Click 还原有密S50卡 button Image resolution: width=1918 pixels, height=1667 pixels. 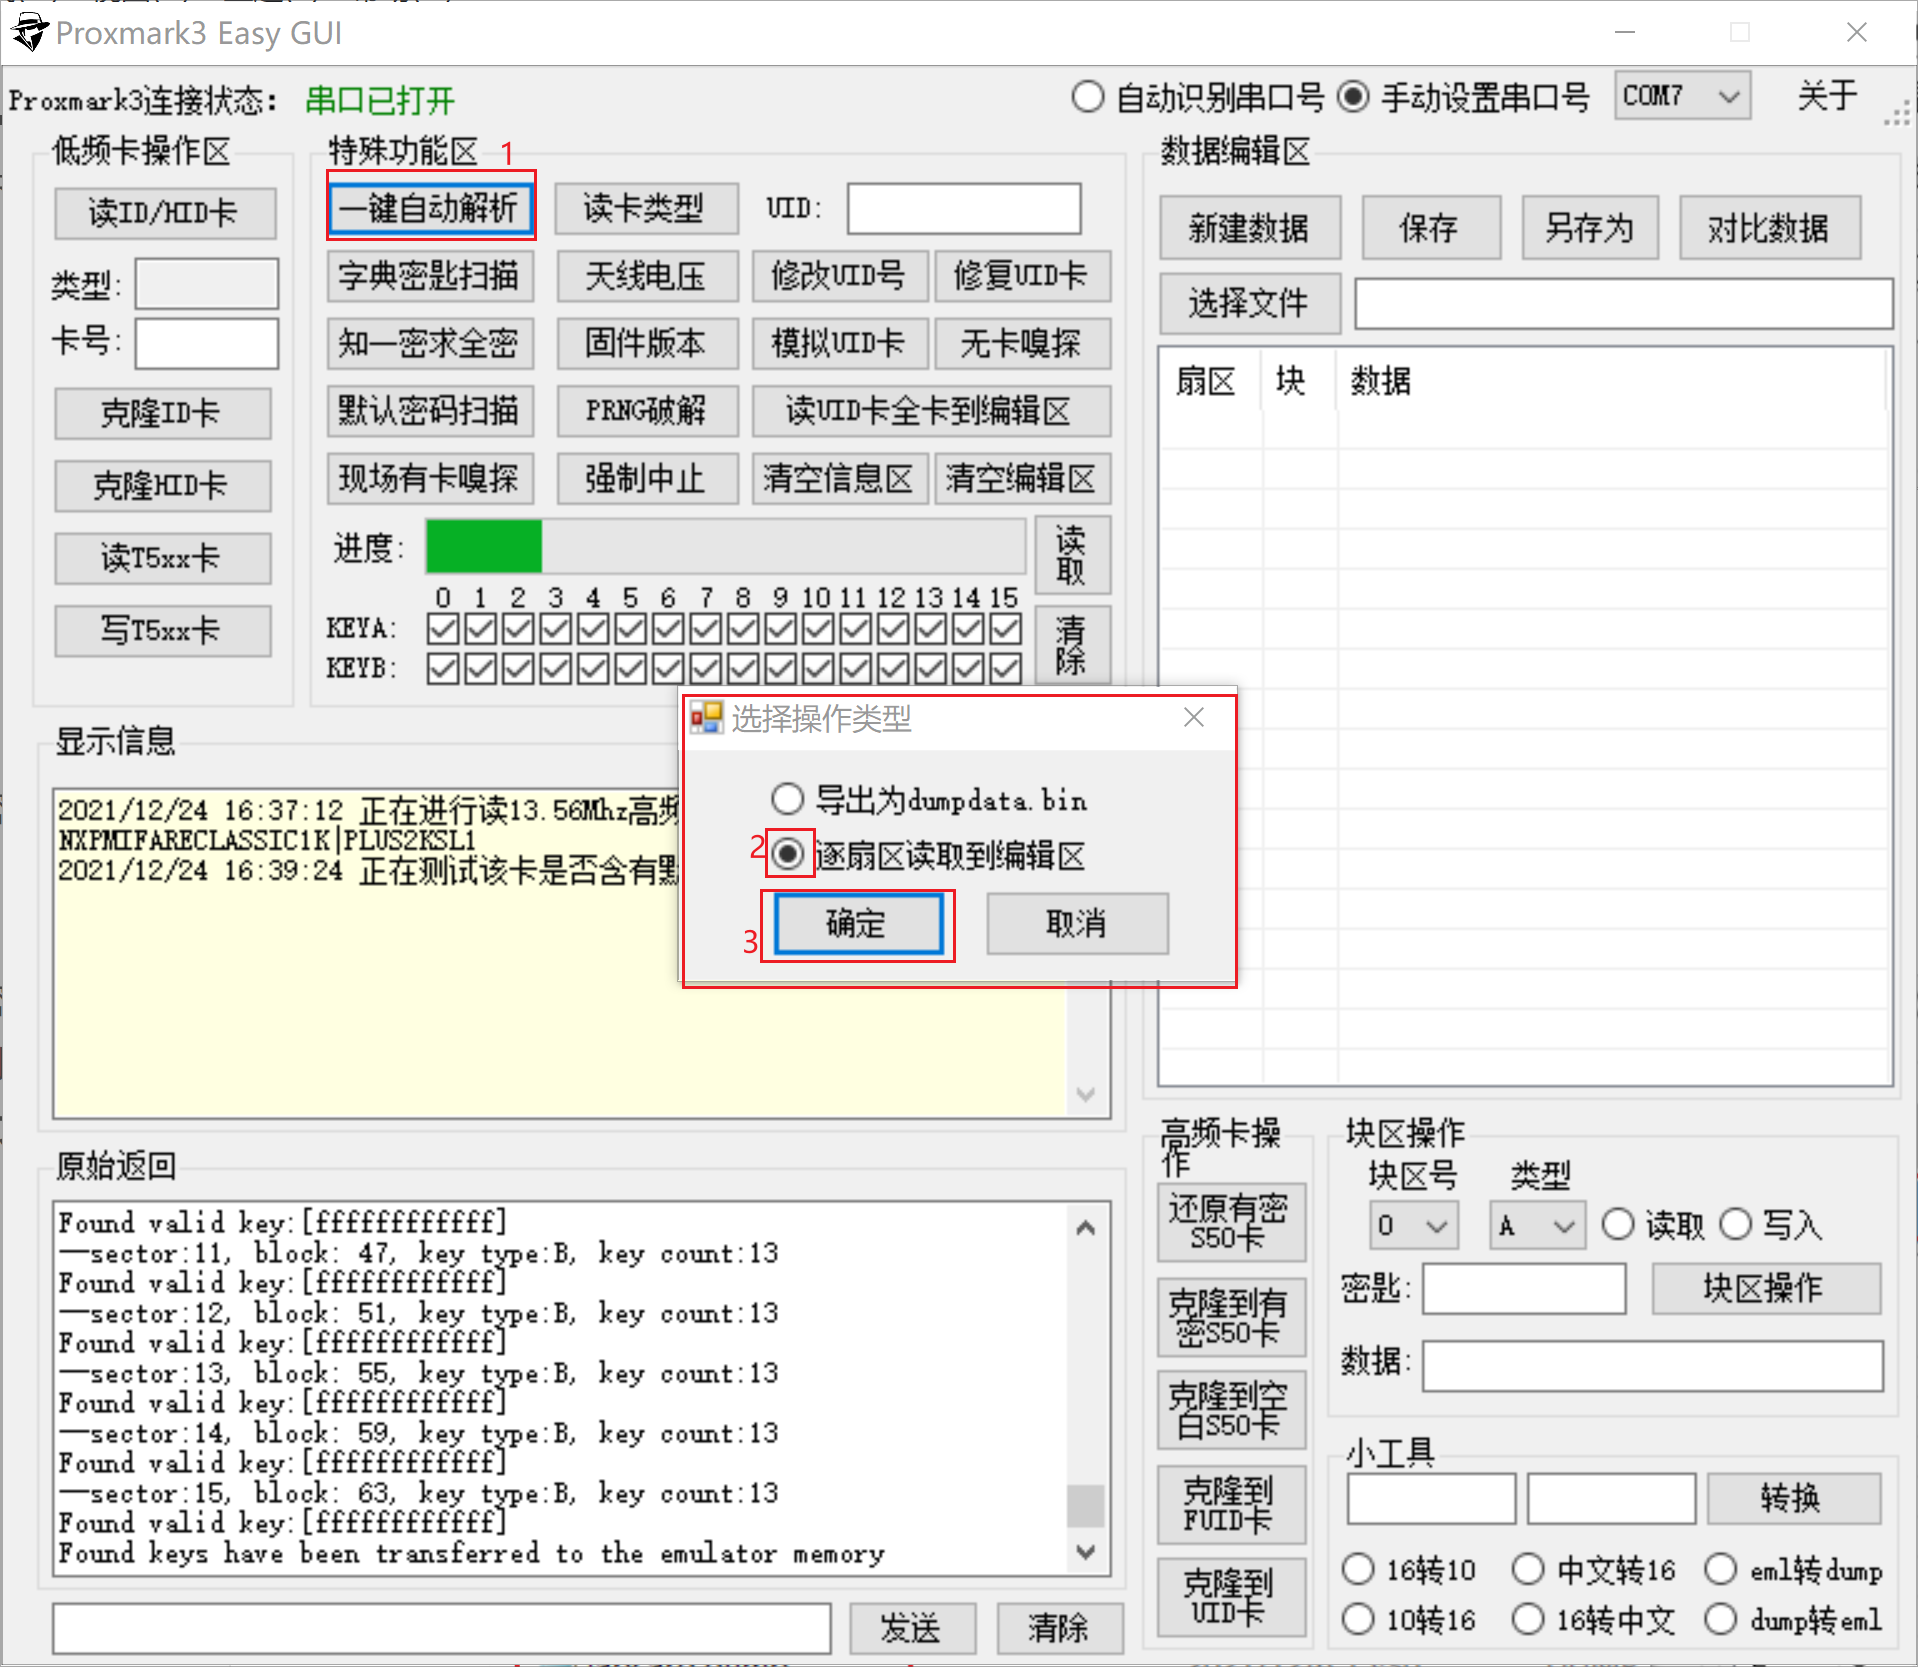coord(1231,1222)
